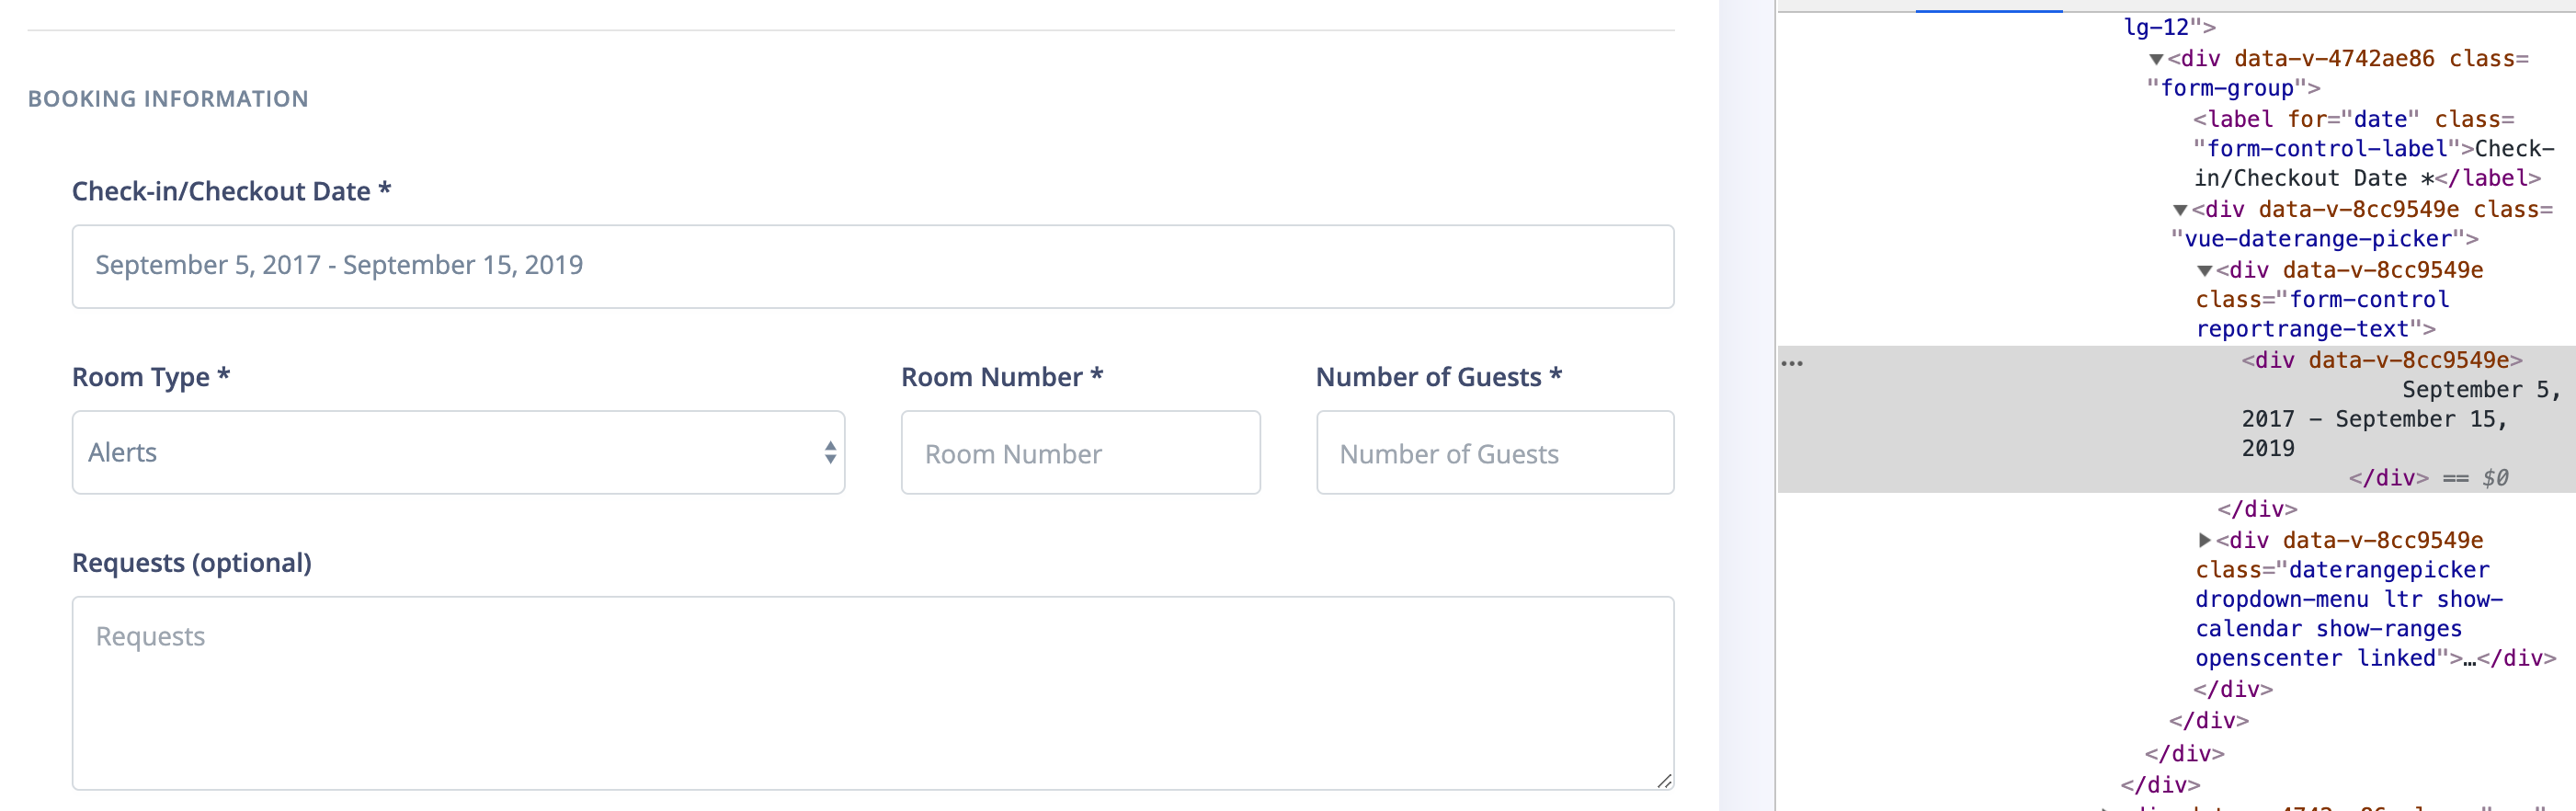Open the Room Type dropdown
Viewport: 2576px width, 811px height.
click(458, 452)
